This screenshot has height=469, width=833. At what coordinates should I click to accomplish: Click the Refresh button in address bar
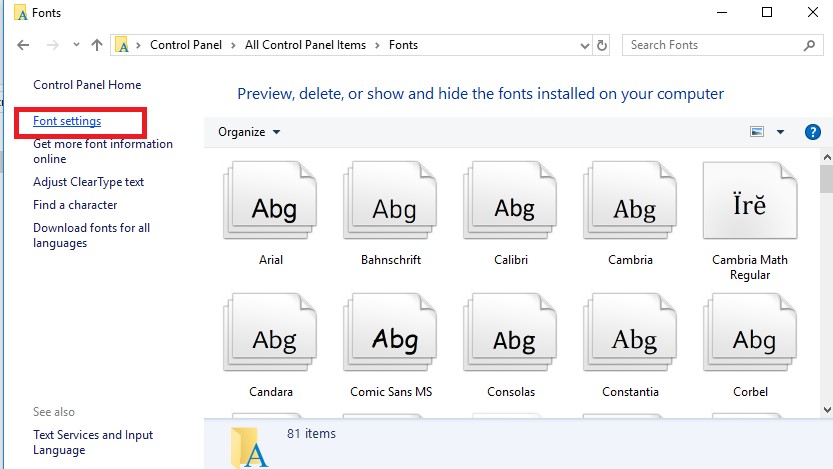(602, 45)
